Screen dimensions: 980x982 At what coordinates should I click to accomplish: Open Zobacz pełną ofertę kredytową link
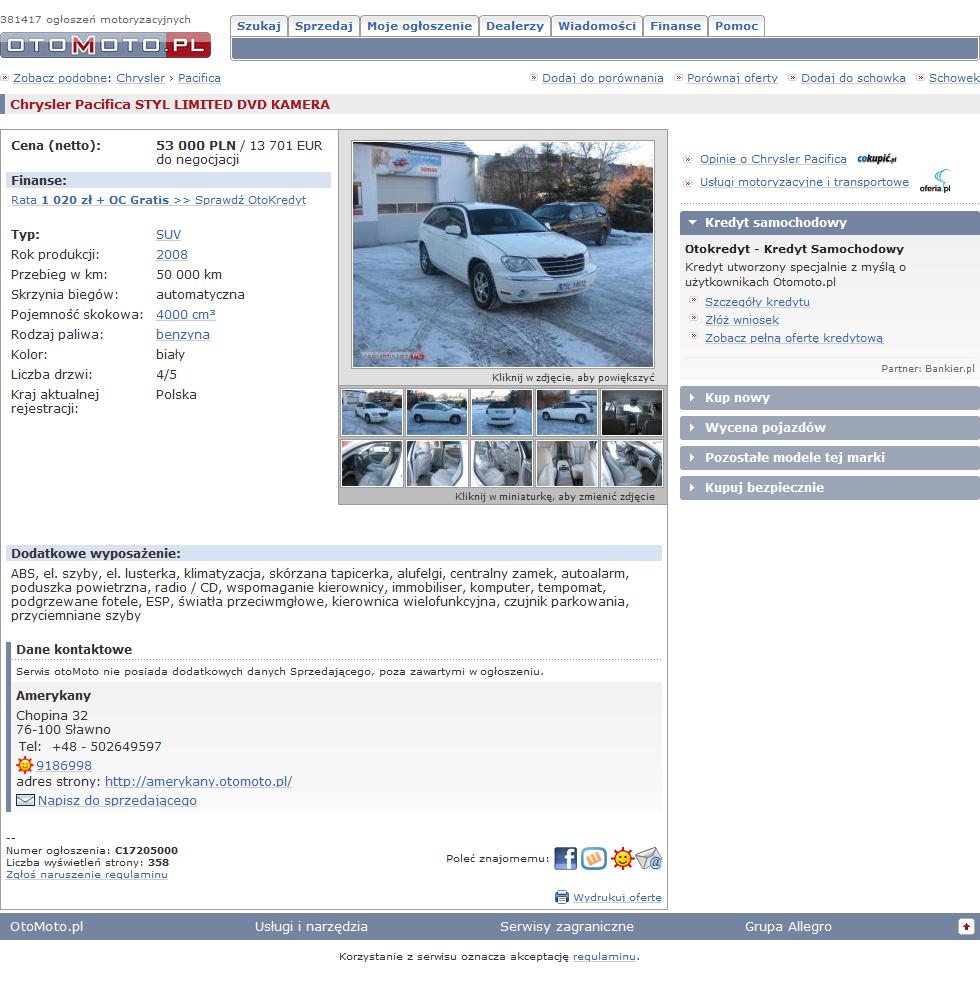tap(794, 338)
